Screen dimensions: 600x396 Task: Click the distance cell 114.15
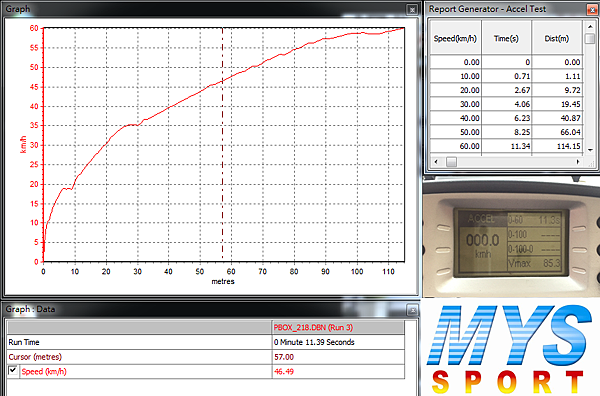coord(557,146)
